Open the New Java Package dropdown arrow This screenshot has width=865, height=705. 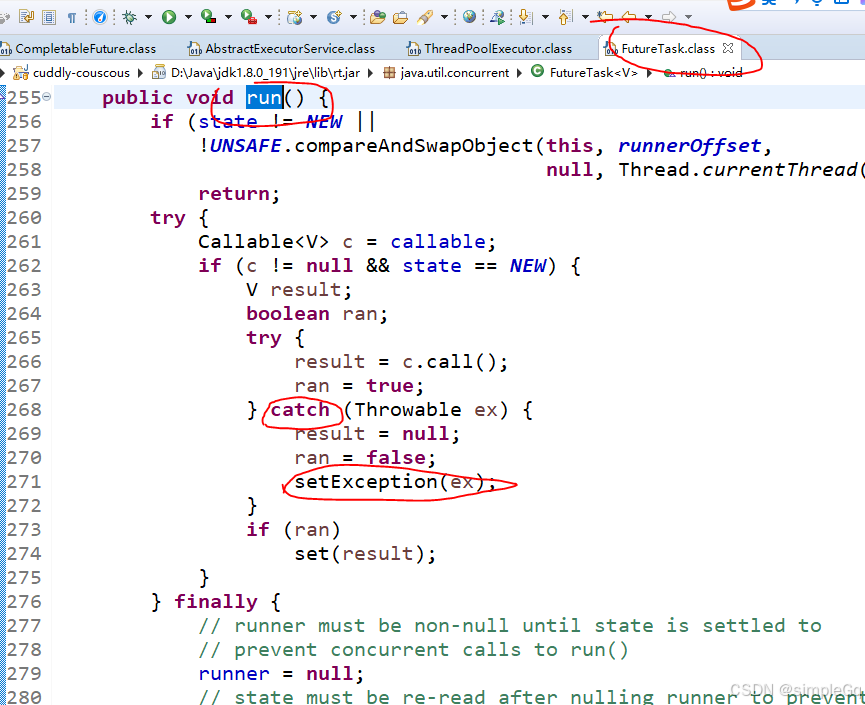[313, 17]
